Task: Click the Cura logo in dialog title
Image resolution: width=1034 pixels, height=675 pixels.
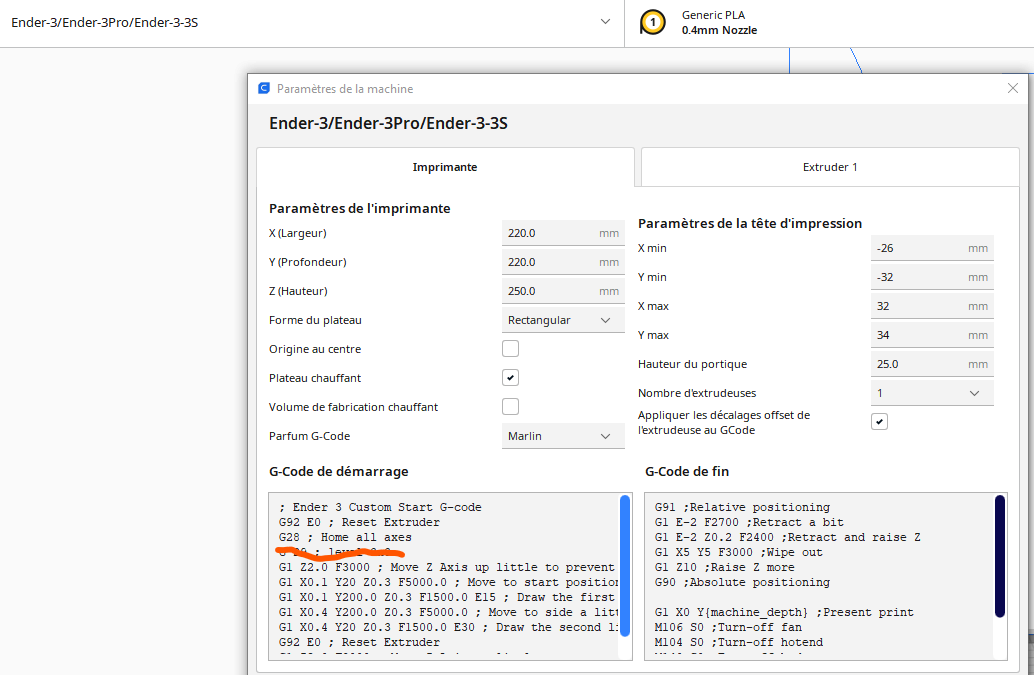Action: coord(264,88)
